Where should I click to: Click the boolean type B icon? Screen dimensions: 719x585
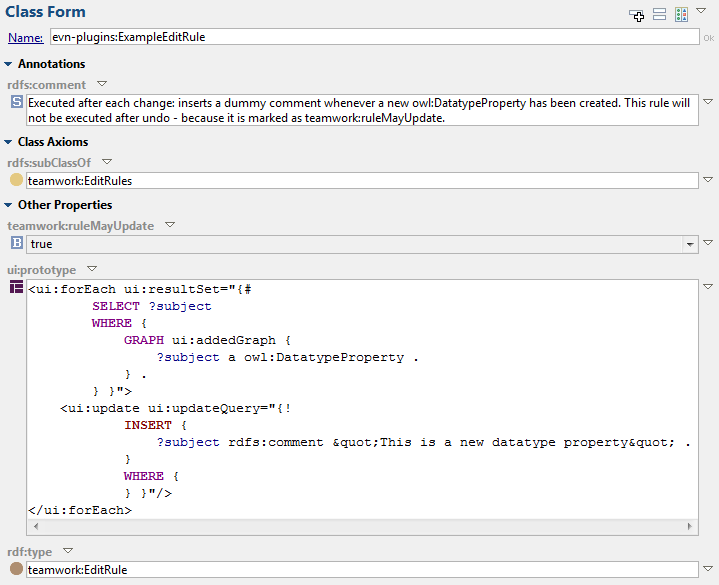(17, 243)
